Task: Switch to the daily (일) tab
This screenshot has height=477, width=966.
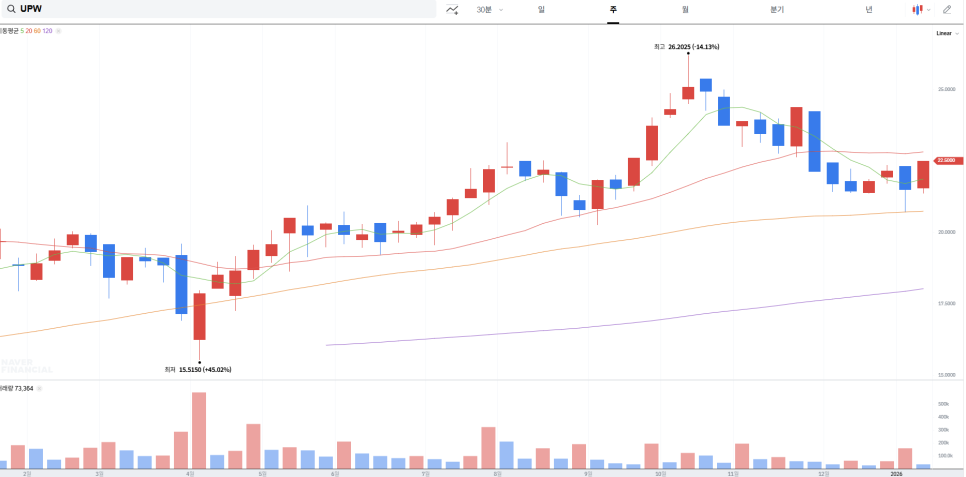Action: [x=541, y=9]
